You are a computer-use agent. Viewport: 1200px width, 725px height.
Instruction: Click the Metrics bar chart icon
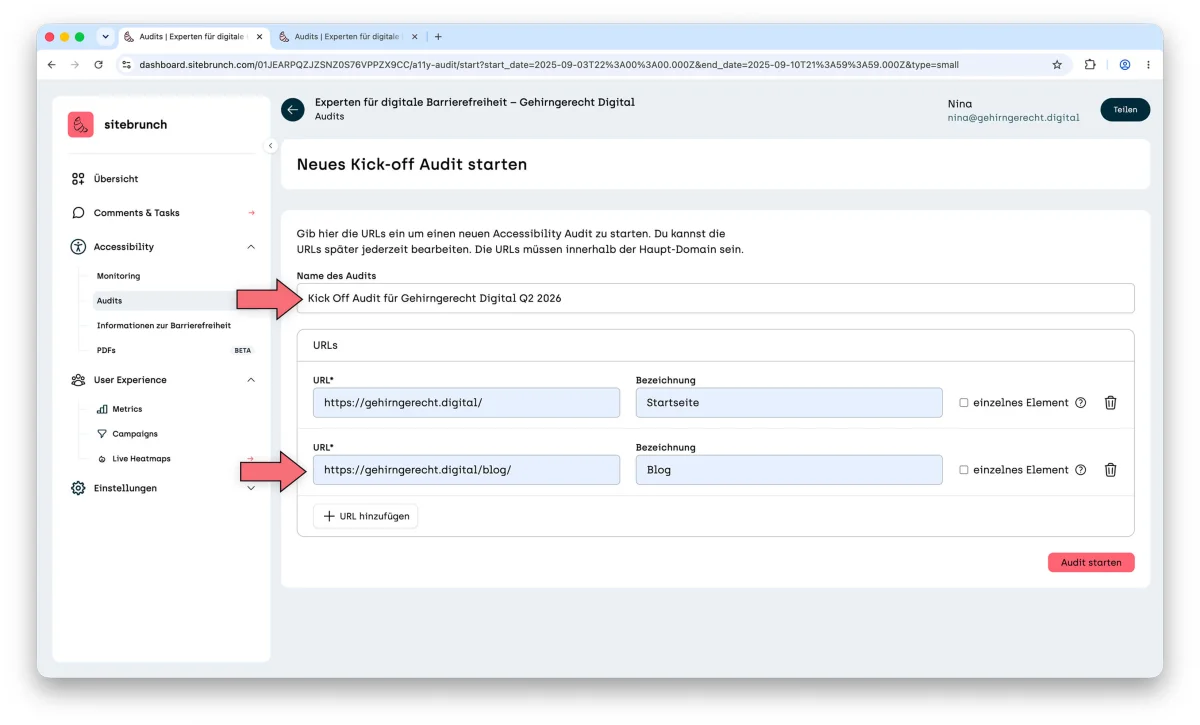point(102,409)
